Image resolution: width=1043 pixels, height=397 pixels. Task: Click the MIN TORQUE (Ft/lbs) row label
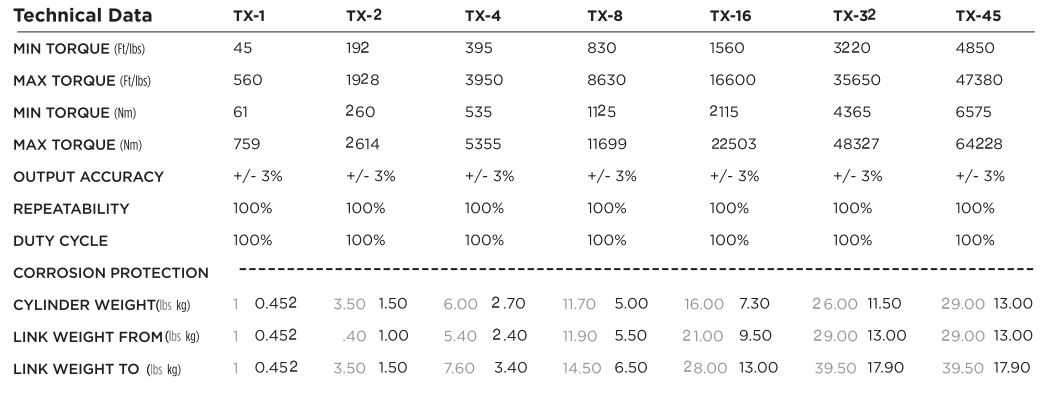pyautogui.click(x=79, y=49)
